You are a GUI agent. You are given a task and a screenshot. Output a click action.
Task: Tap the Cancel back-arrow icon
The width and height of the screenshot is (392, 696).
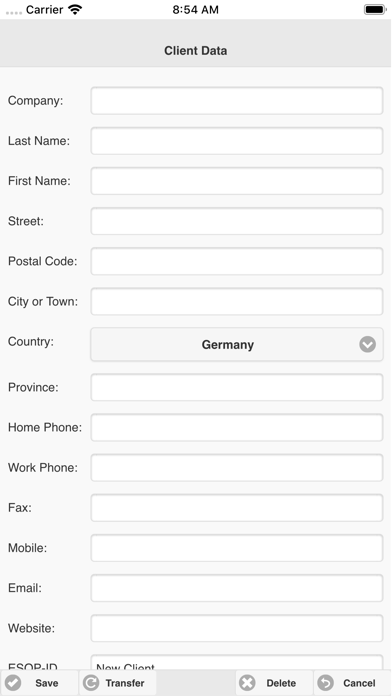point(325,683)
